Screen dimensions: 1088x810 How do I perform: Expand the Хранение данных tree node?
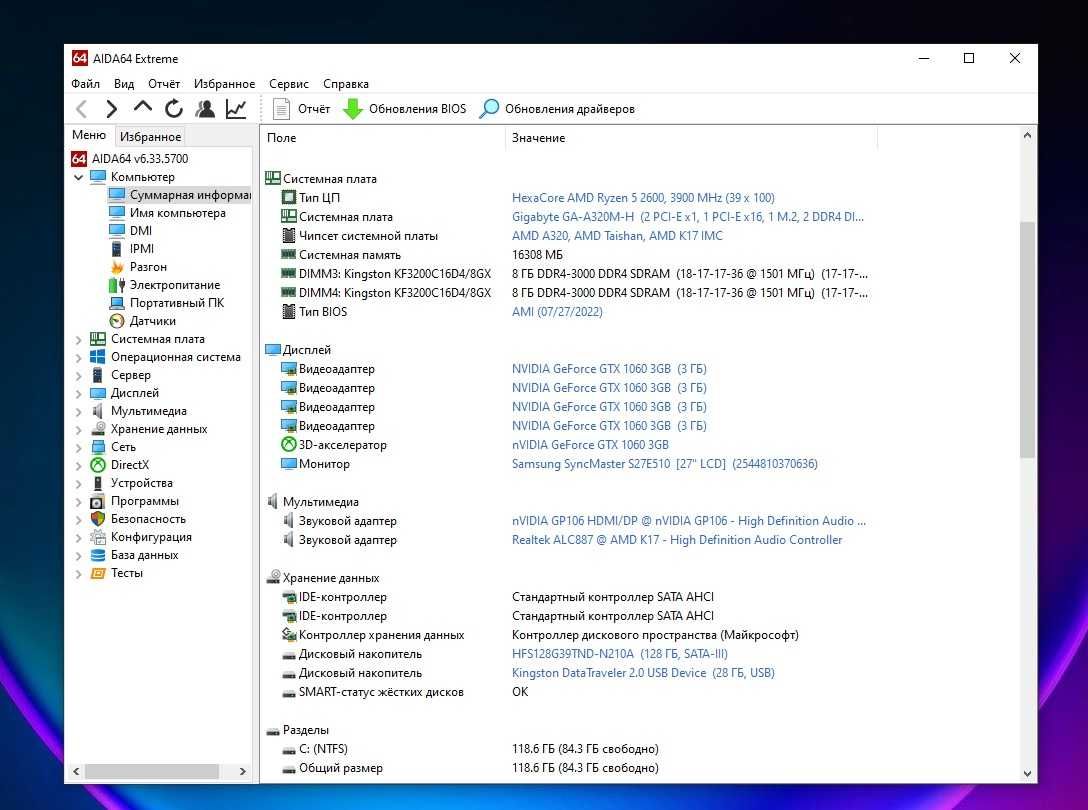[78, 430]
